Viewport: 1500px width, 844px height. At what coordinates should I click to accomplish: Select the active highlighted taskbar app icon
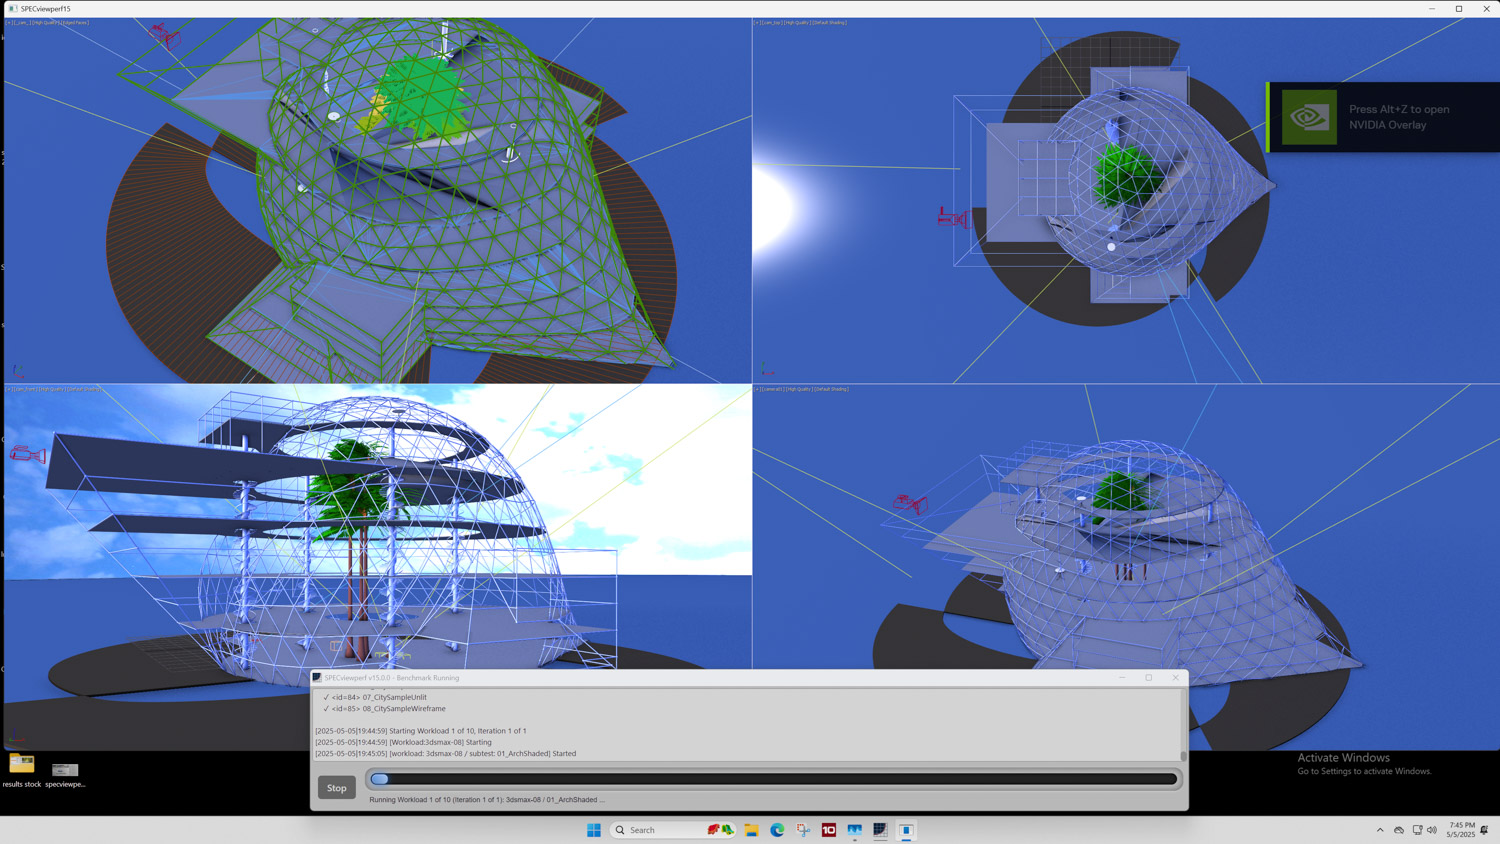tap(906, 830)
